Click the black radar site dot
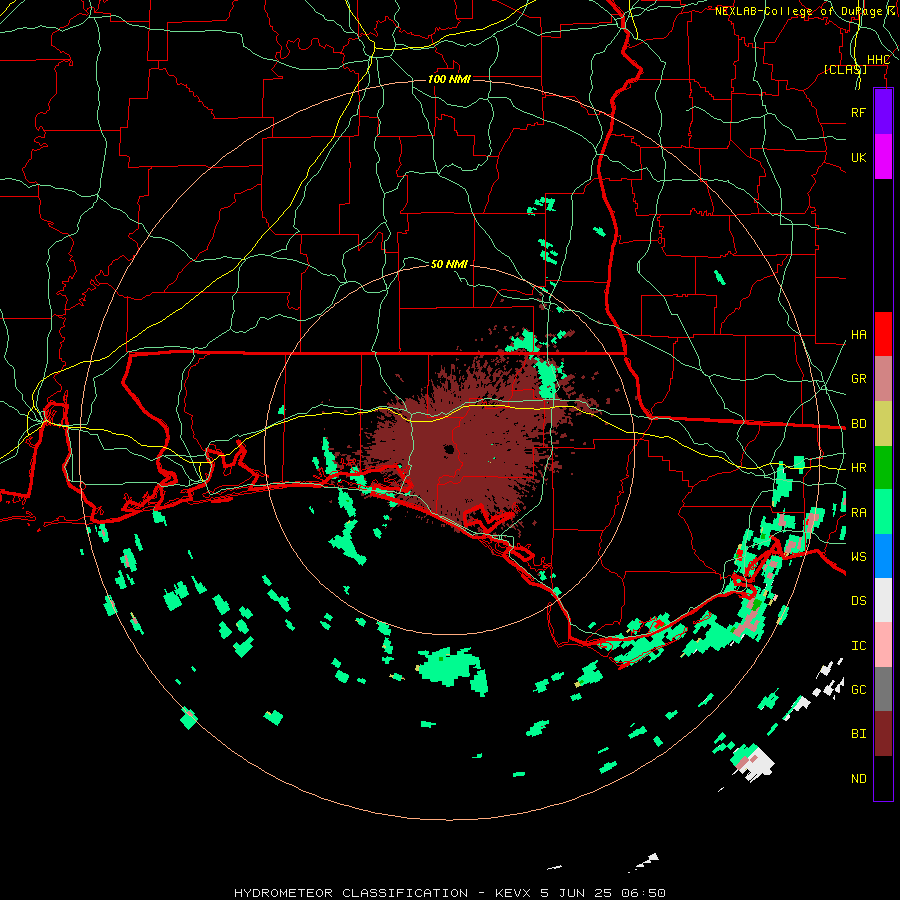This screenshot has width=900, height=900. click(x=449, y=449)
